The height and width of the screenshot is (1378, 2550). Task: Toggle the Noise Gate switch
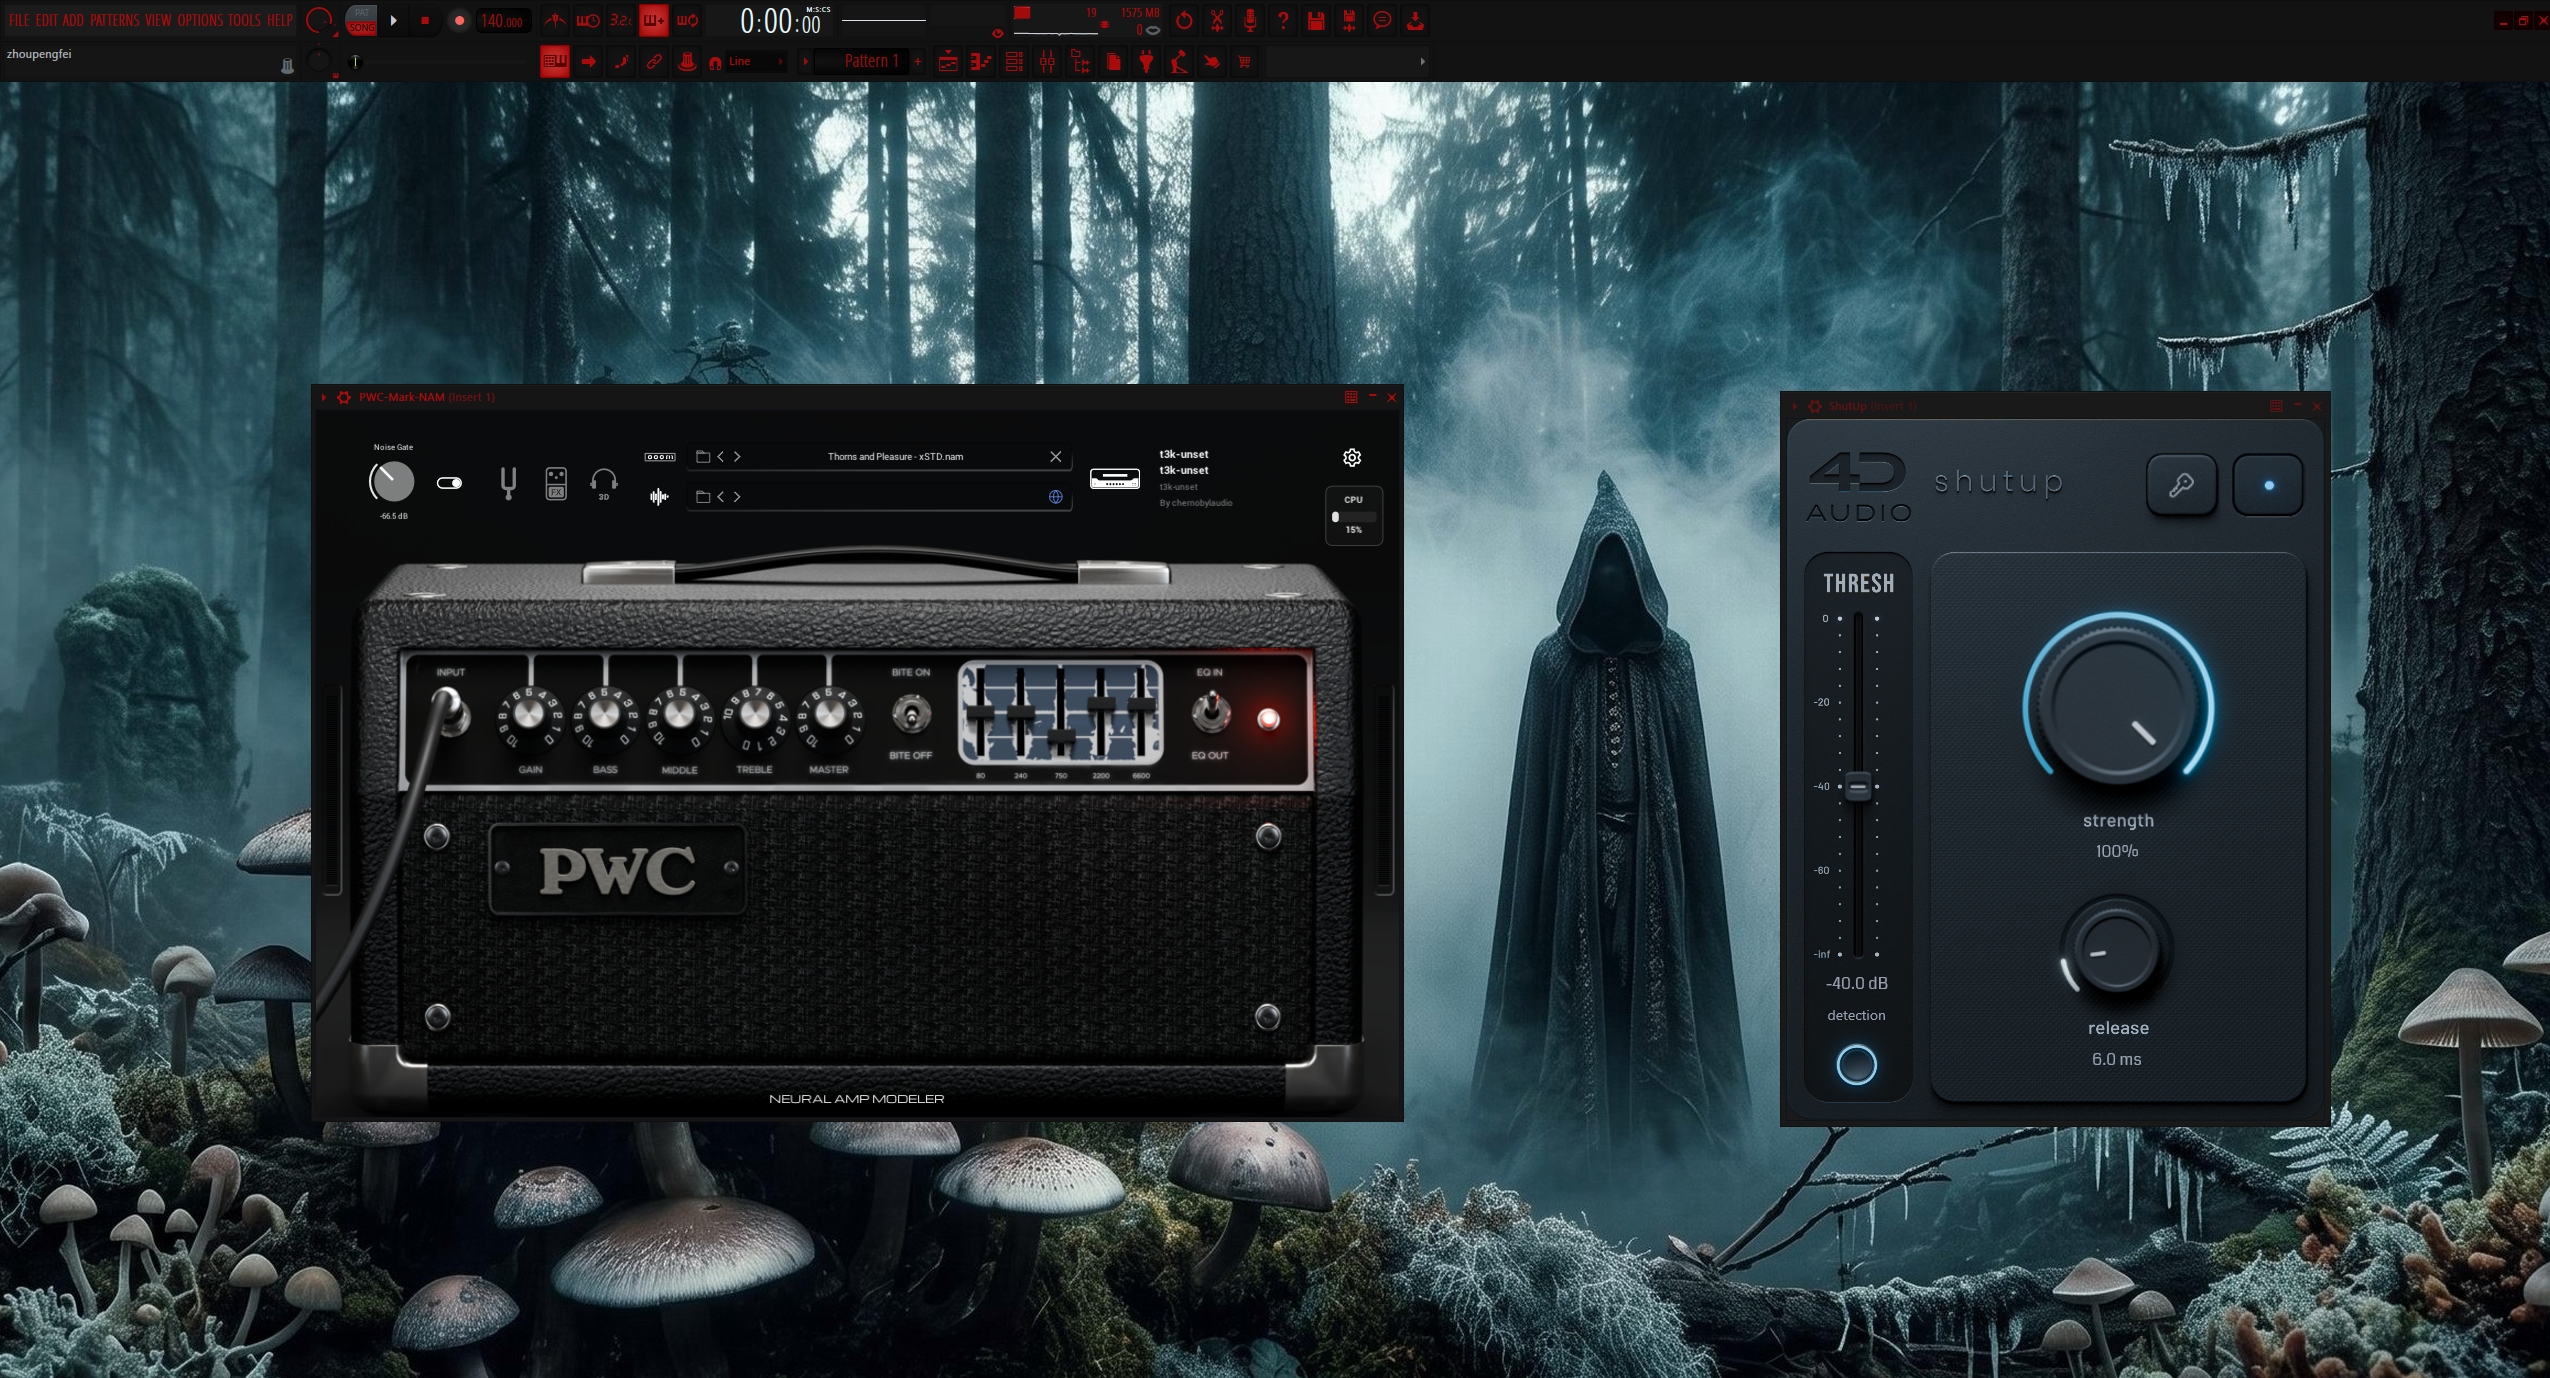[x=449, y=483]
